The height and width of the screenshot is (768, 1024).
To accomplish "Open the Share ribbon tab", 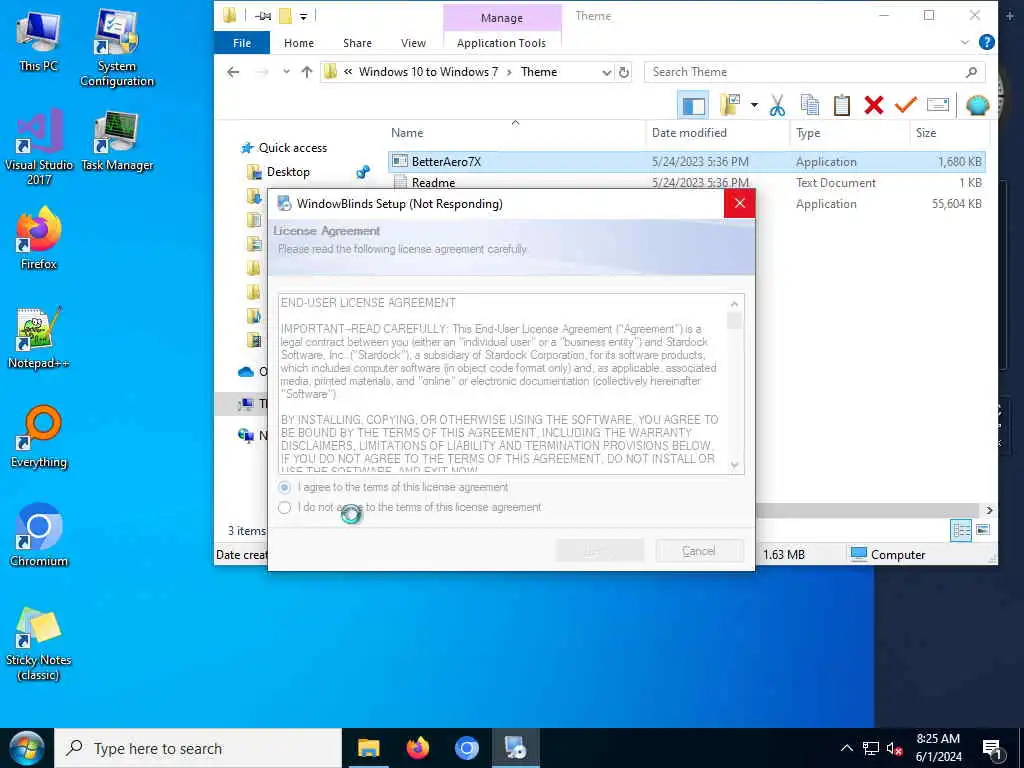I will 357,42.
